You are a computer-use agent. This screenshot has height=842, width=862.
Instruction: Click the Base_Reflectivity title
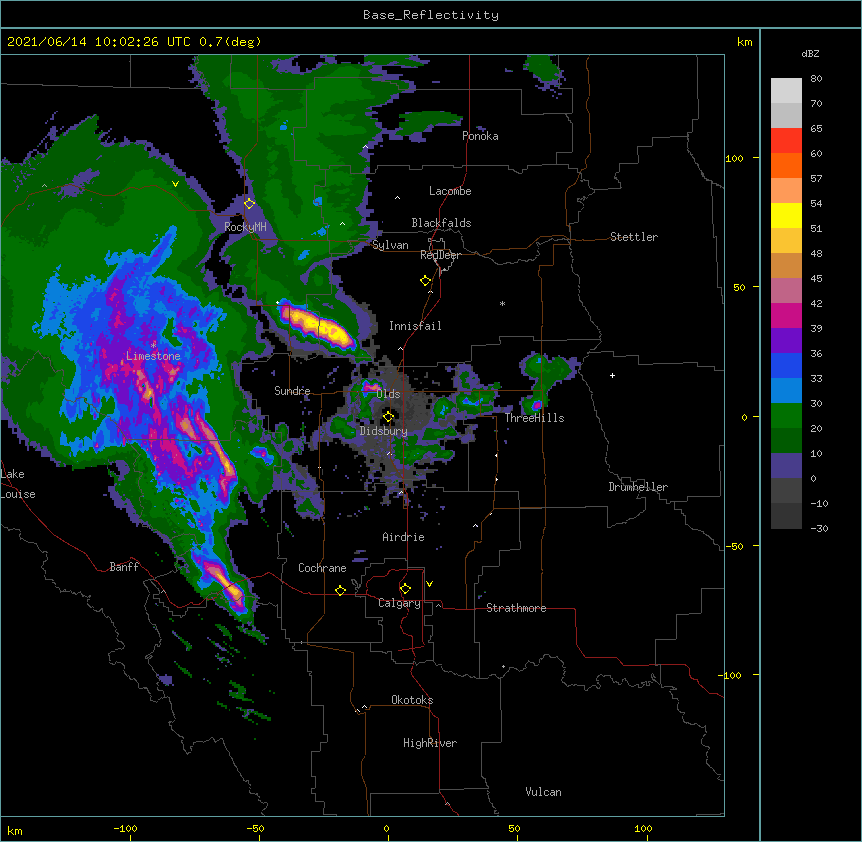pyautogui.click(x=431, y=15)
